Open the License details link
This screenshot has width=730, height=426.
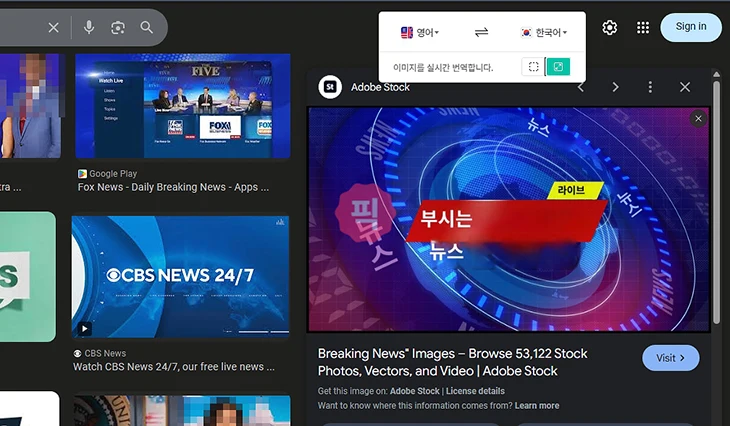click(475, 391)
